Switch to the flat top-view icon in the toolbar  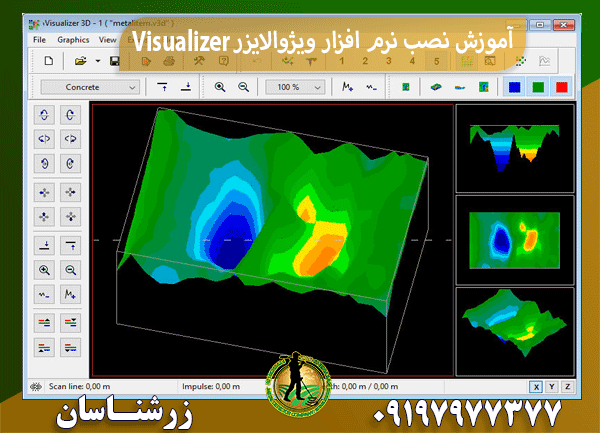[x=406, y=87]
